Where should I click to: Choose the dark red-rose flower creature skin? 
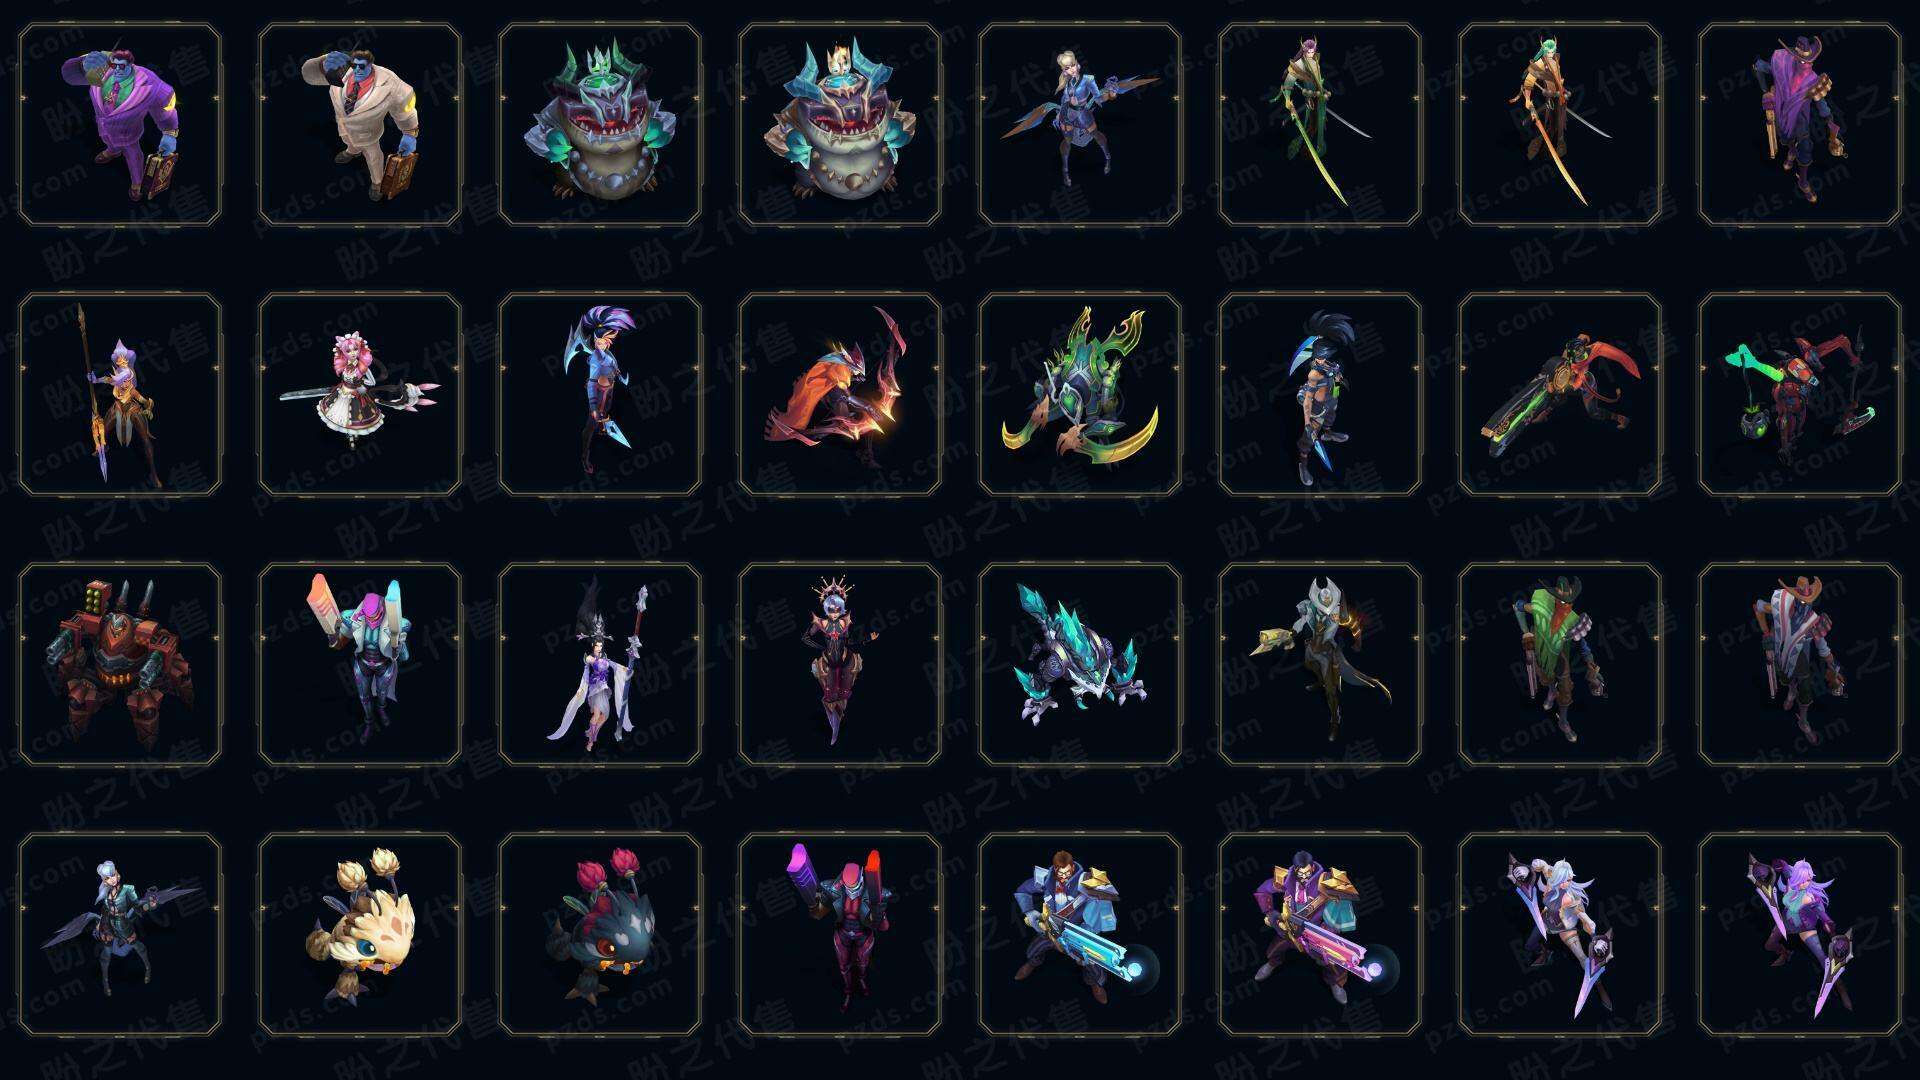coord(600,934)
